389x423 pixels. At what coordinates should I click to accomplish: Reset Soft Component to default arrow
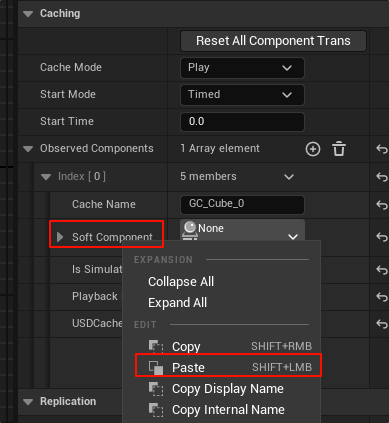[x=382, y=237]
